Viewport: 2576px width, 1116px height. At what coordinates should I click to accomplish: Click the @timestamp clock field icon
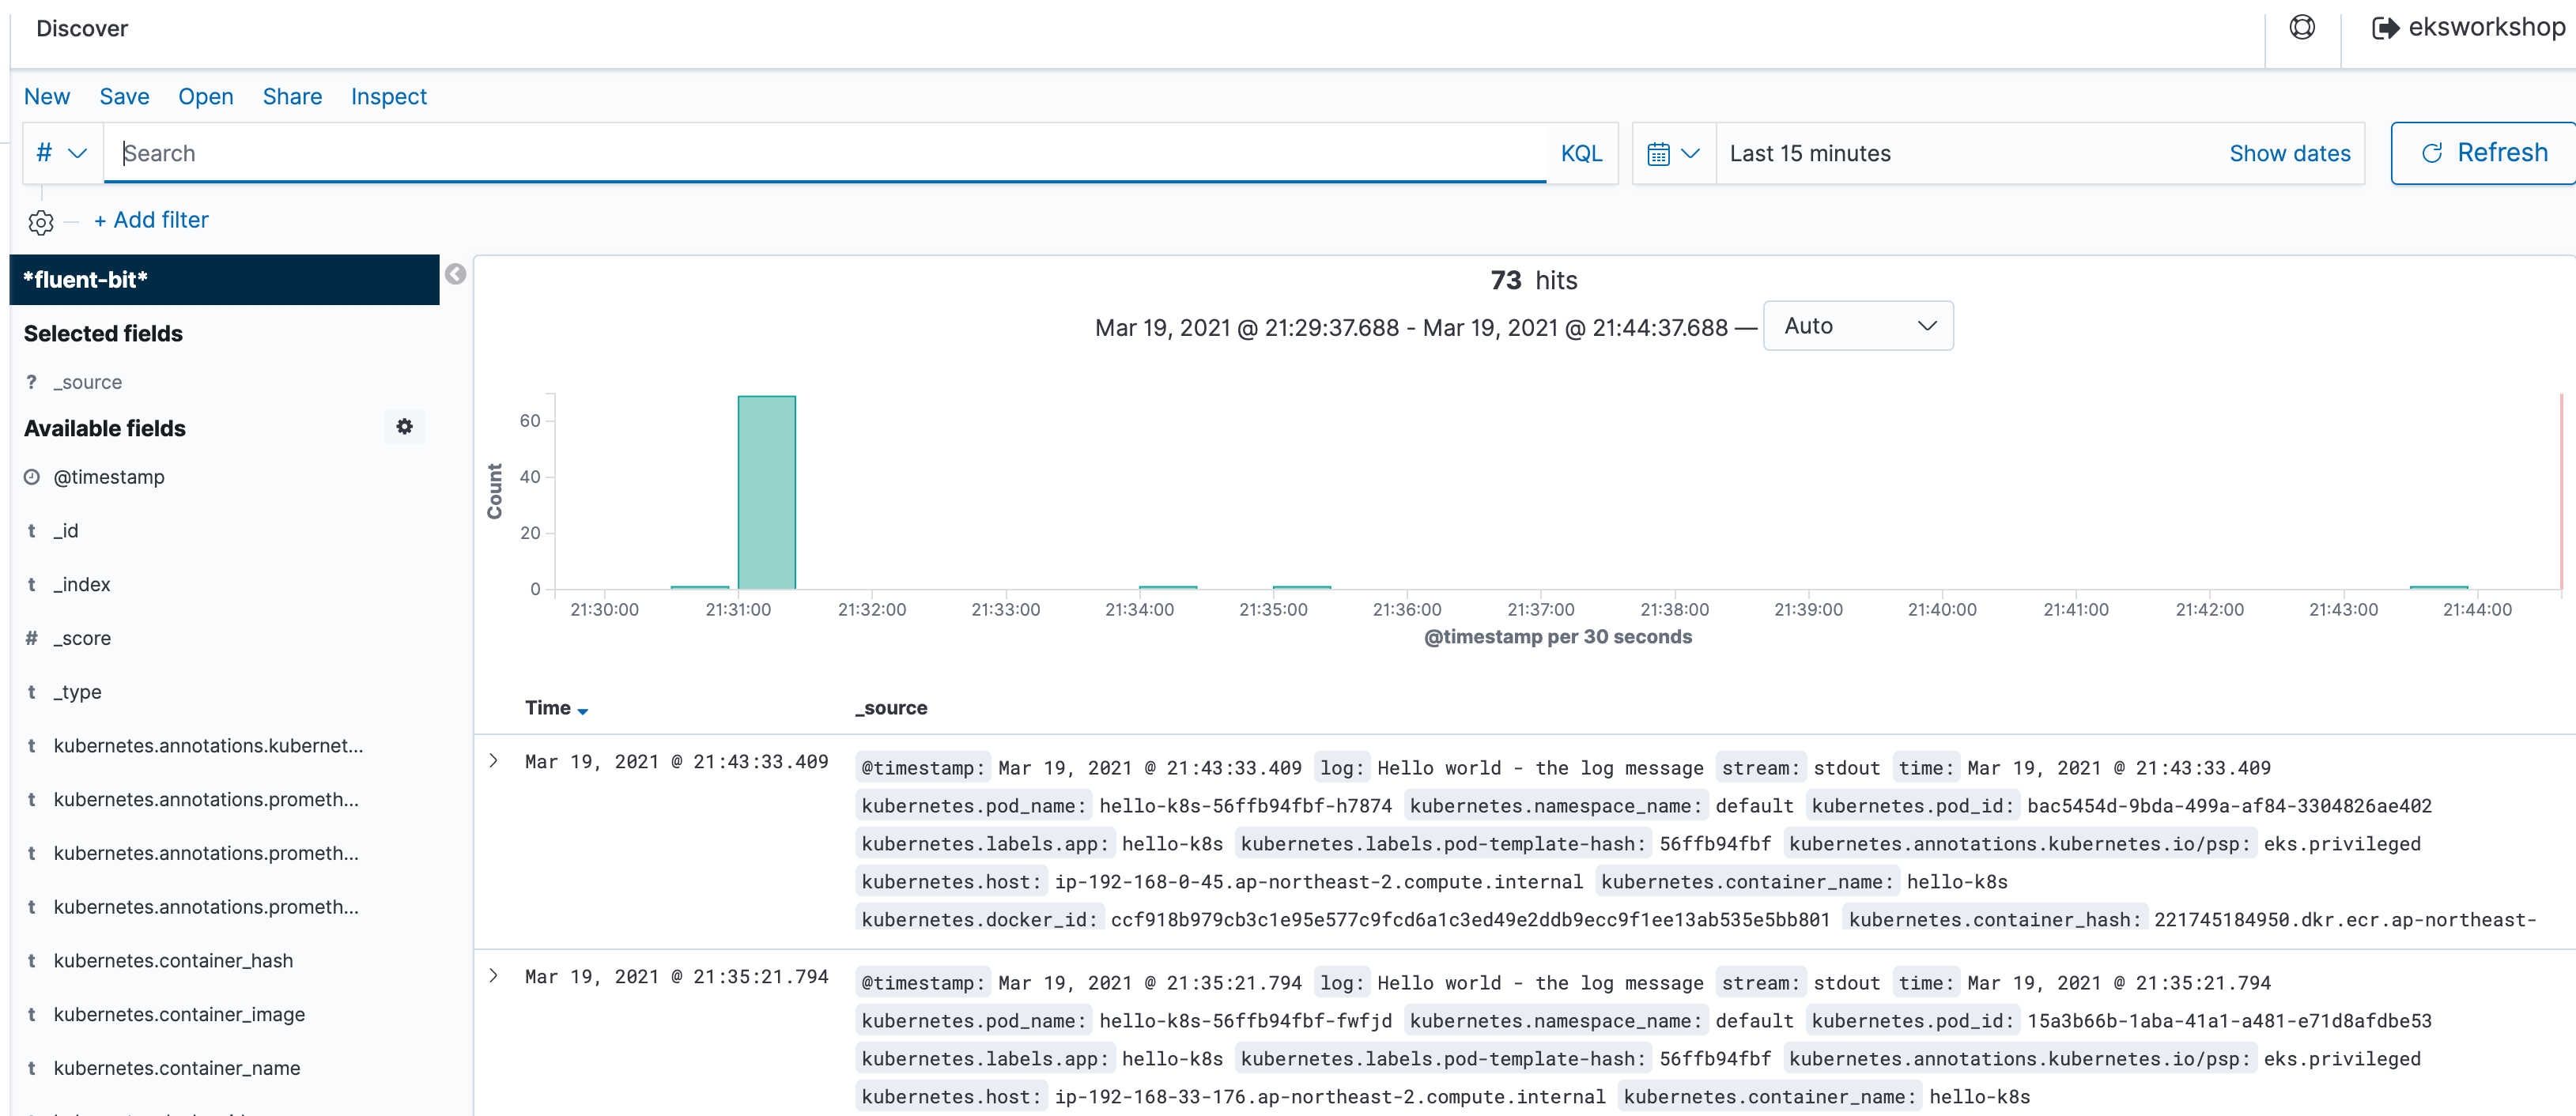[x=32, y=477]
